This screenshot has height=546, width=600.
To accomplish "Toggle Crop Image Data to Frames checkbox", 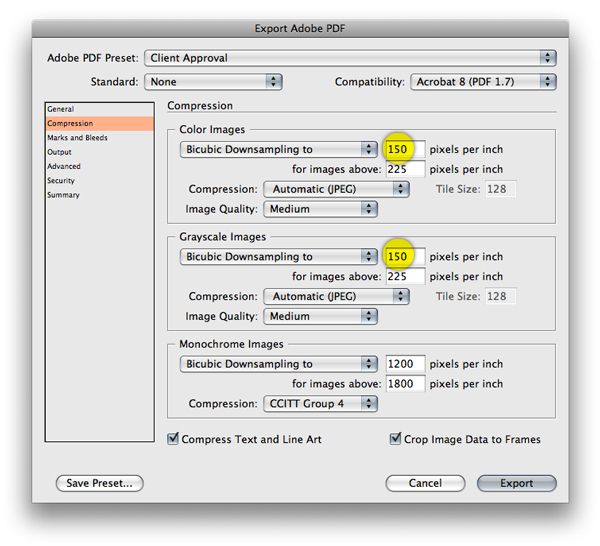I will 395,439.
